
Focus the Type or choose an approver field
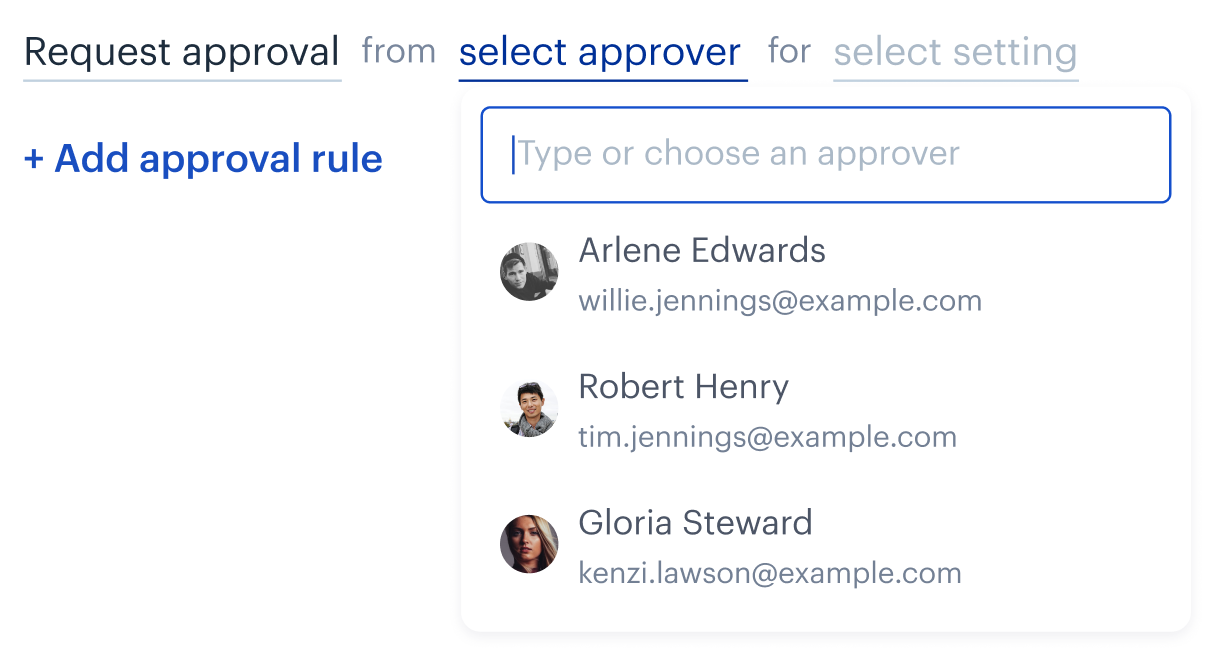point(826,155)
